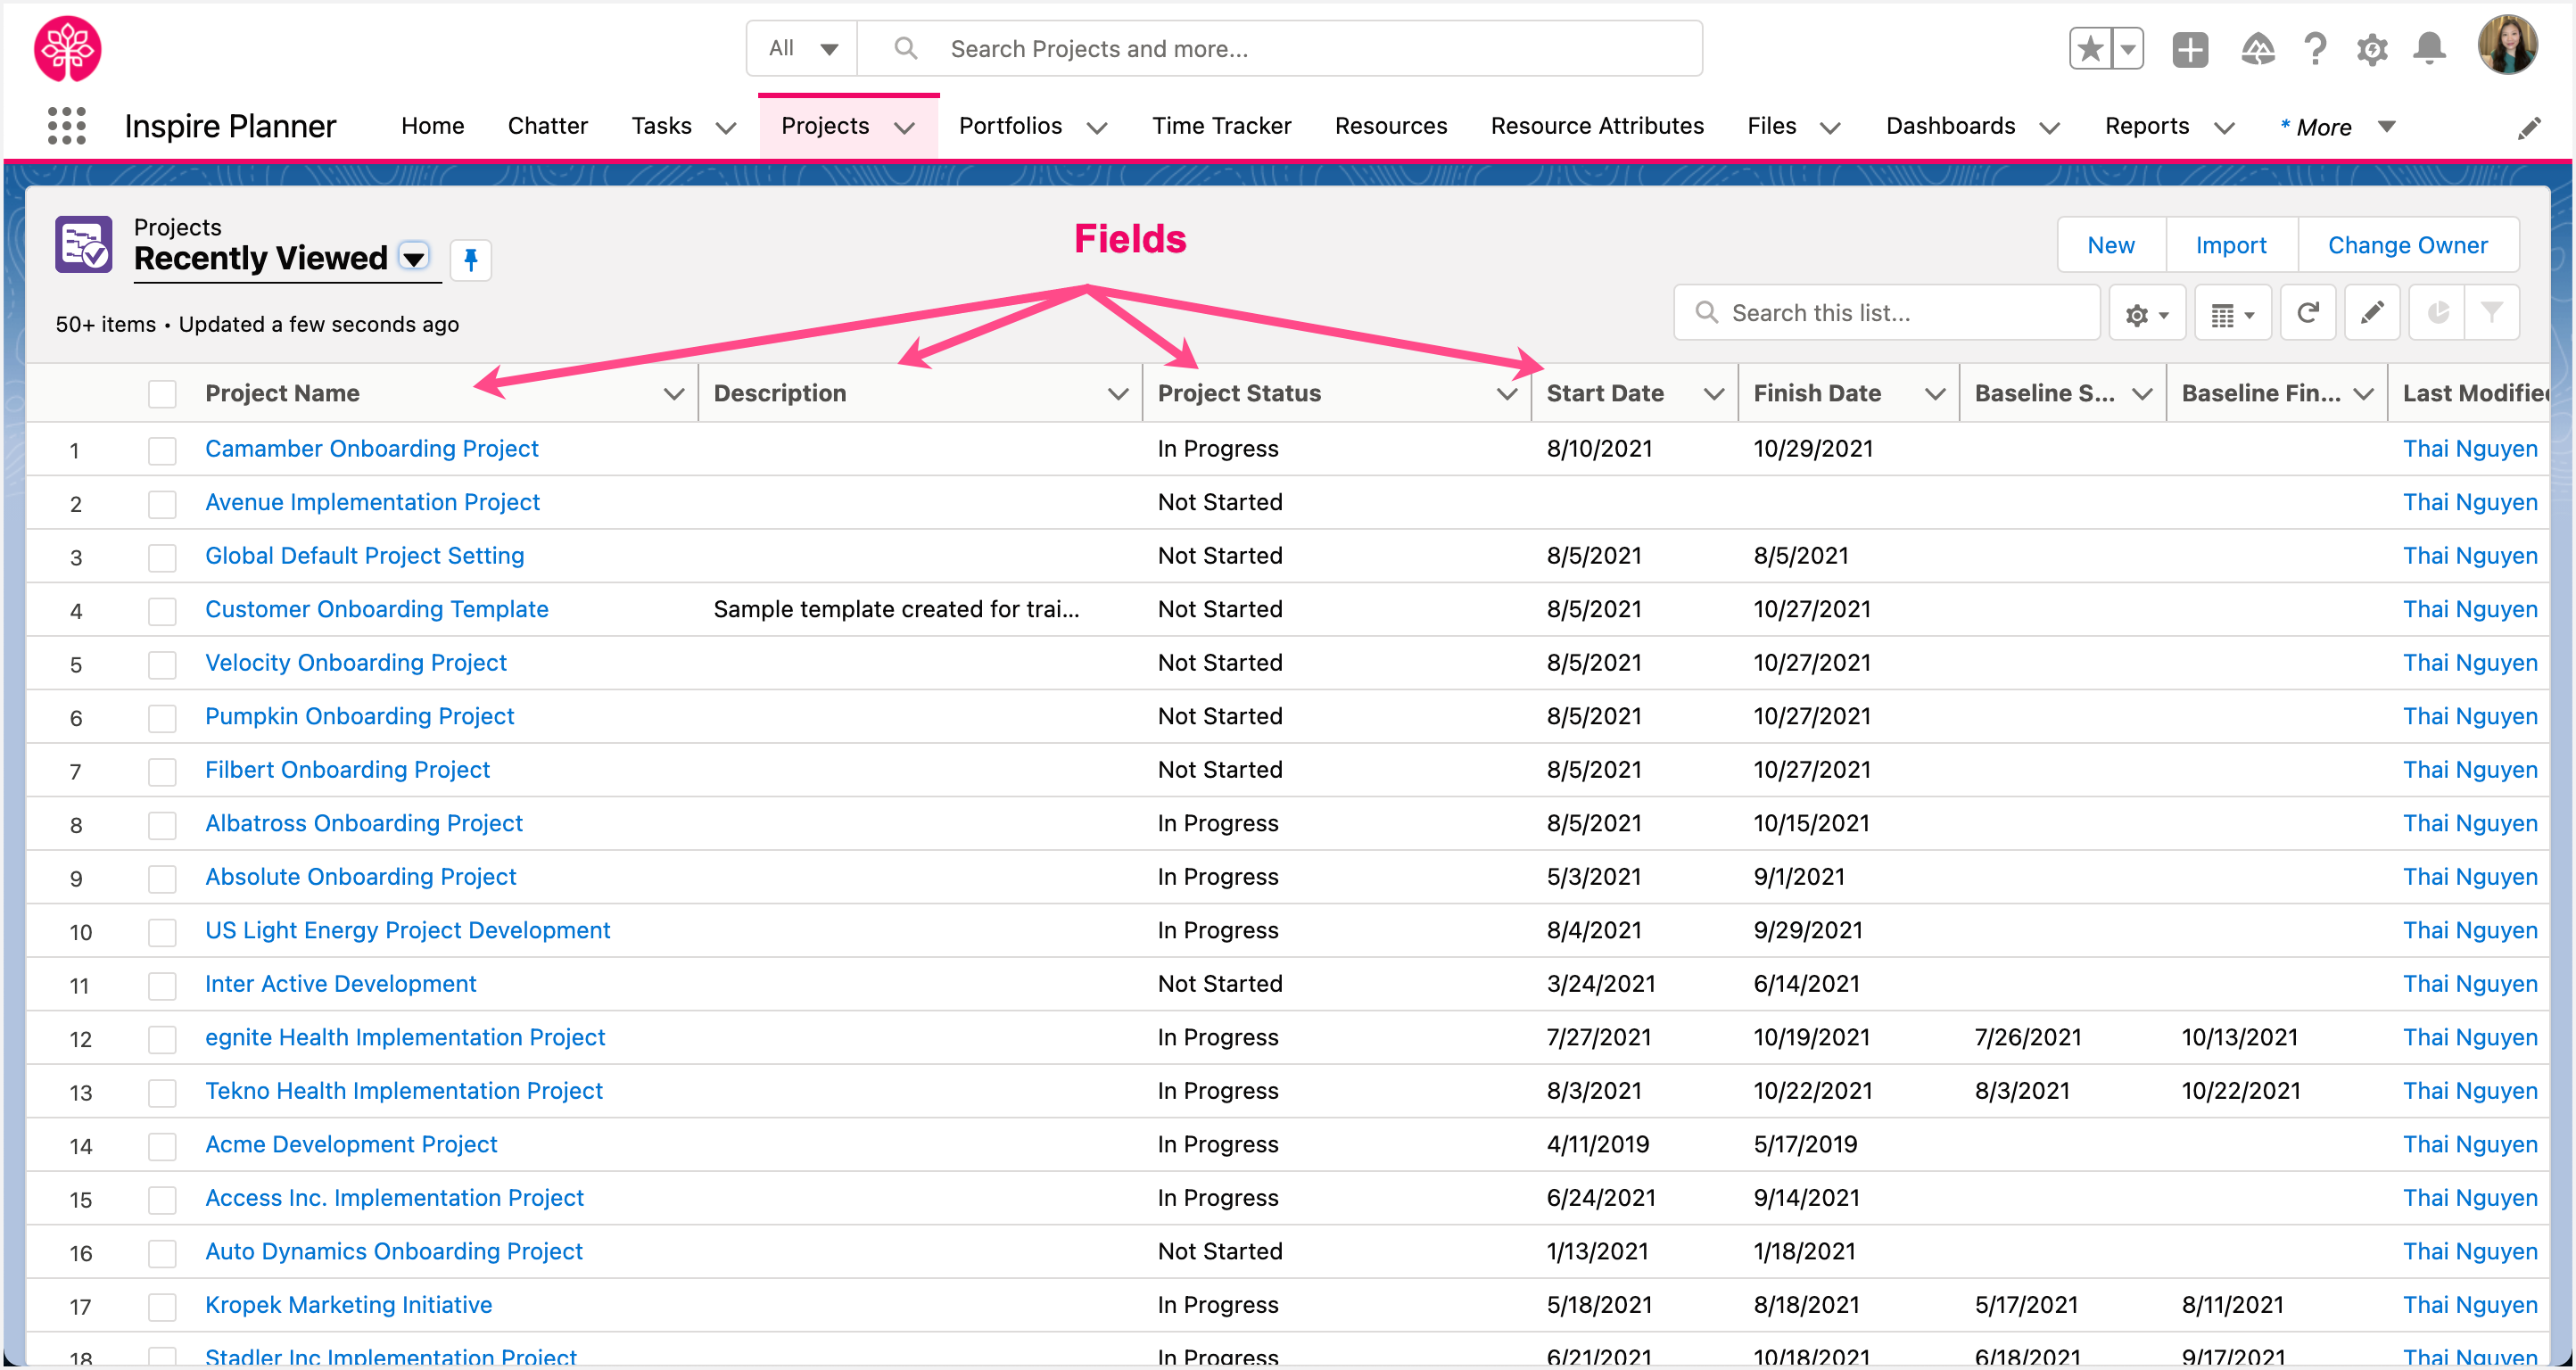Click the settings gear icon on list
2576x1370 pixels.
click(x=2143, y=312)
